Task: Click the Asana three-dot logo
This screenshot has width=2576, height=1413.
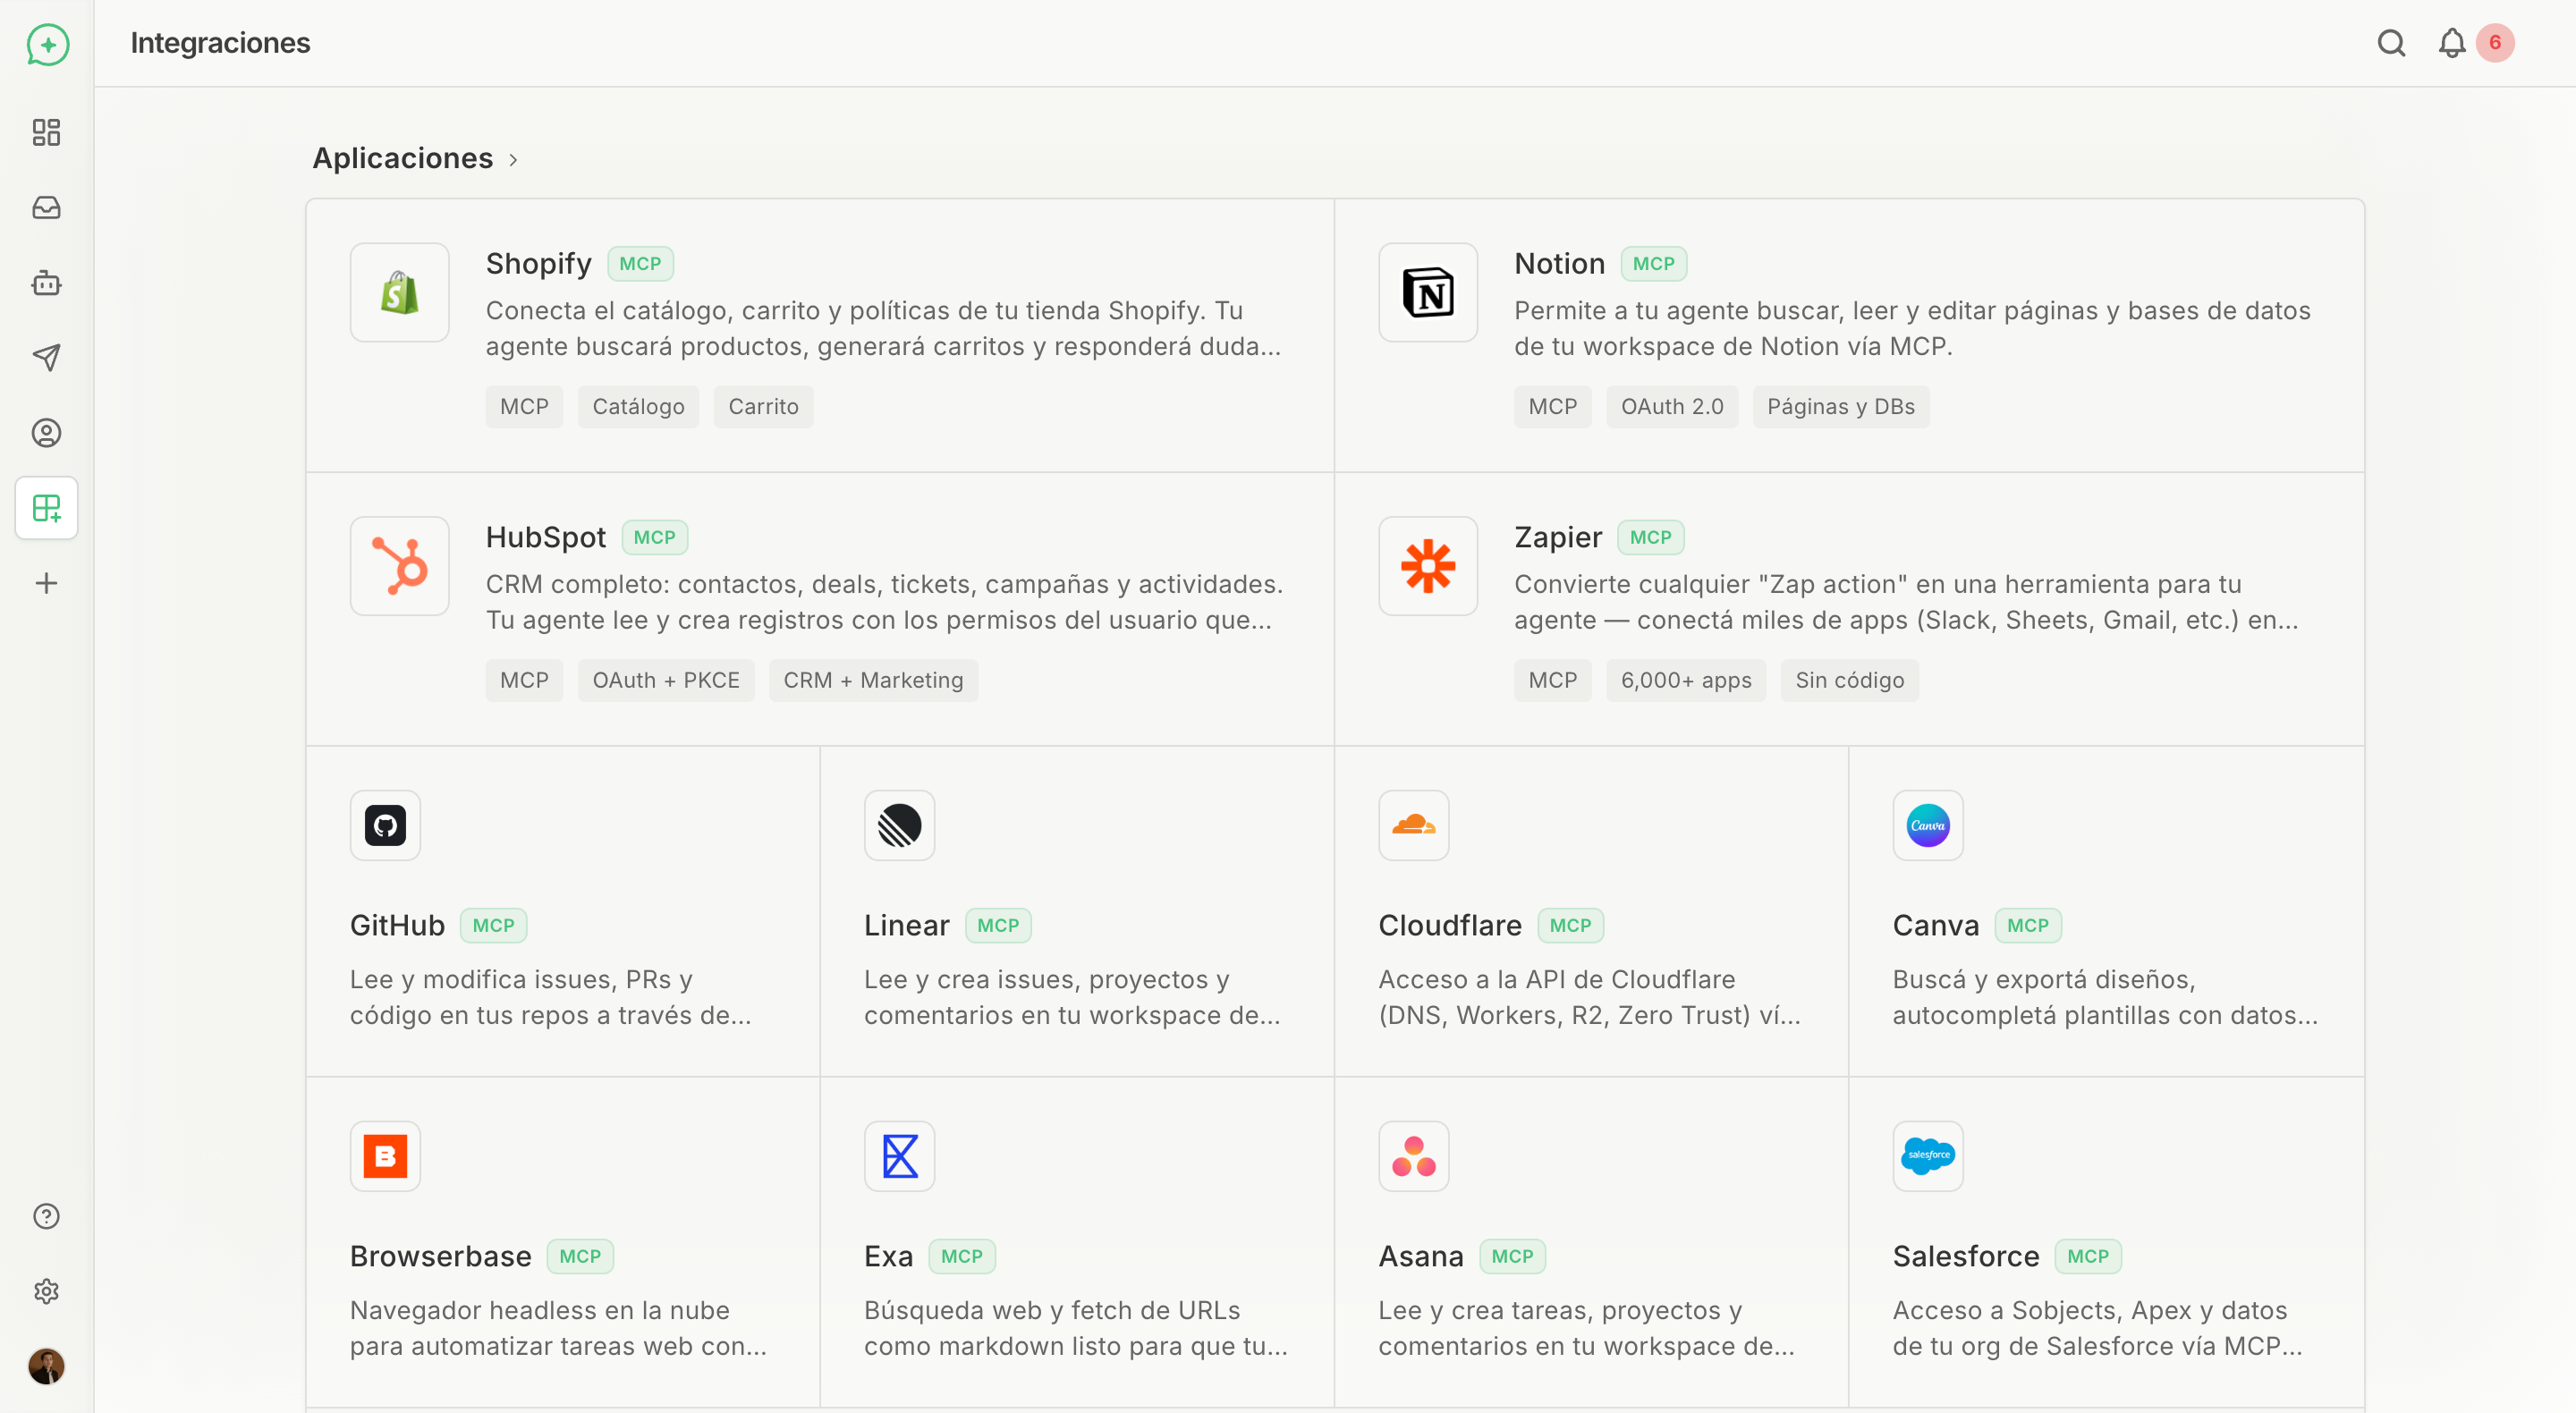Action: pyautogui.click(x=1413, y=1156)
